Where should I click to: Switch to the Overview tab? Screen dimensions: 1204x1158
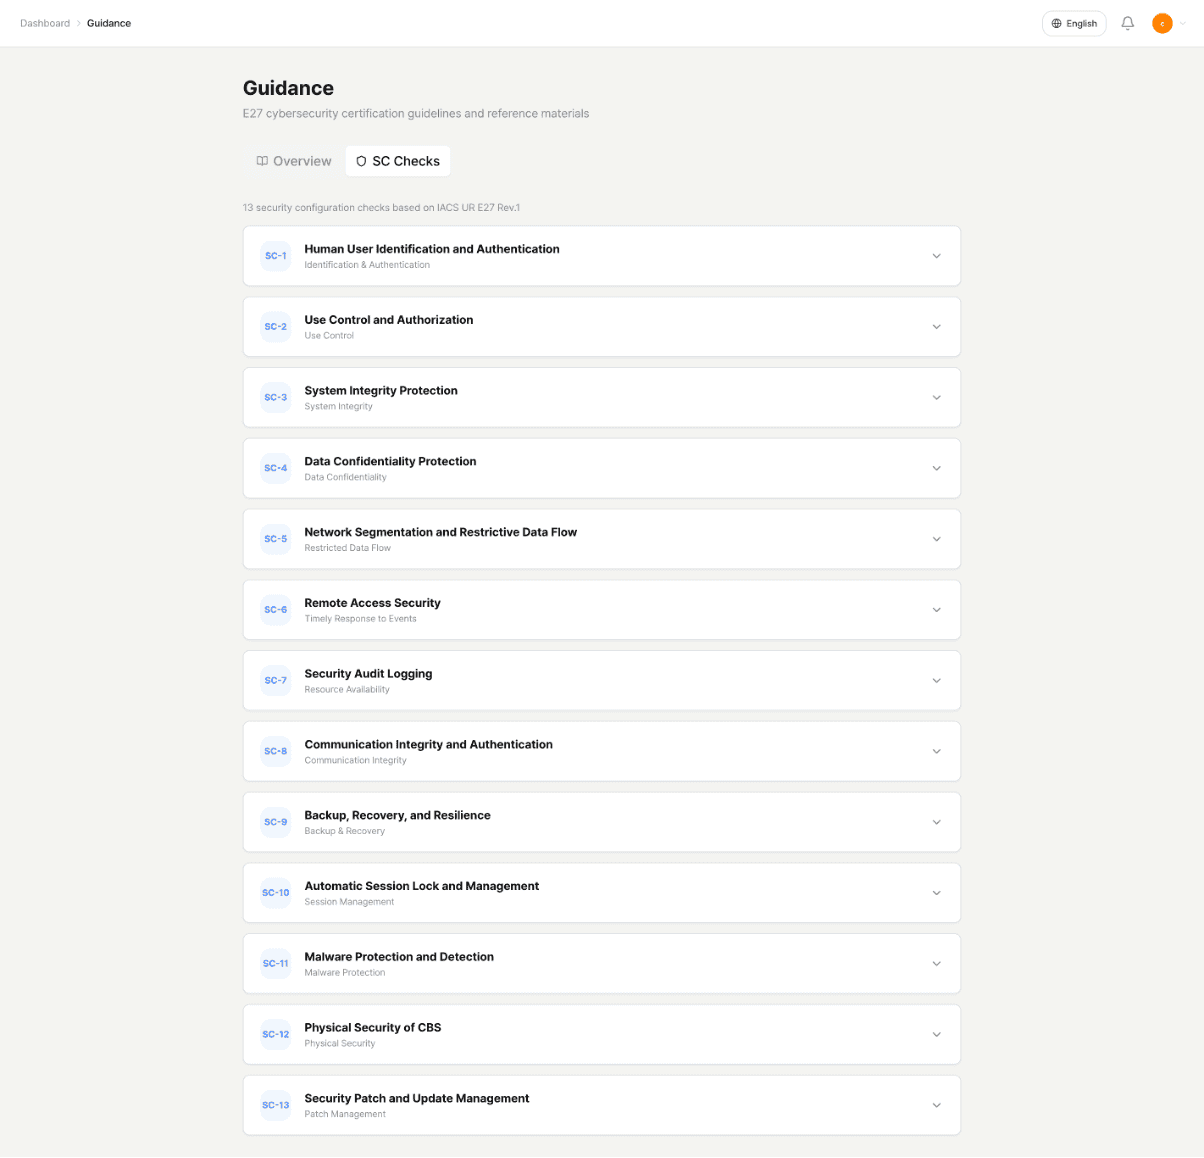click(x=293, y=161)
